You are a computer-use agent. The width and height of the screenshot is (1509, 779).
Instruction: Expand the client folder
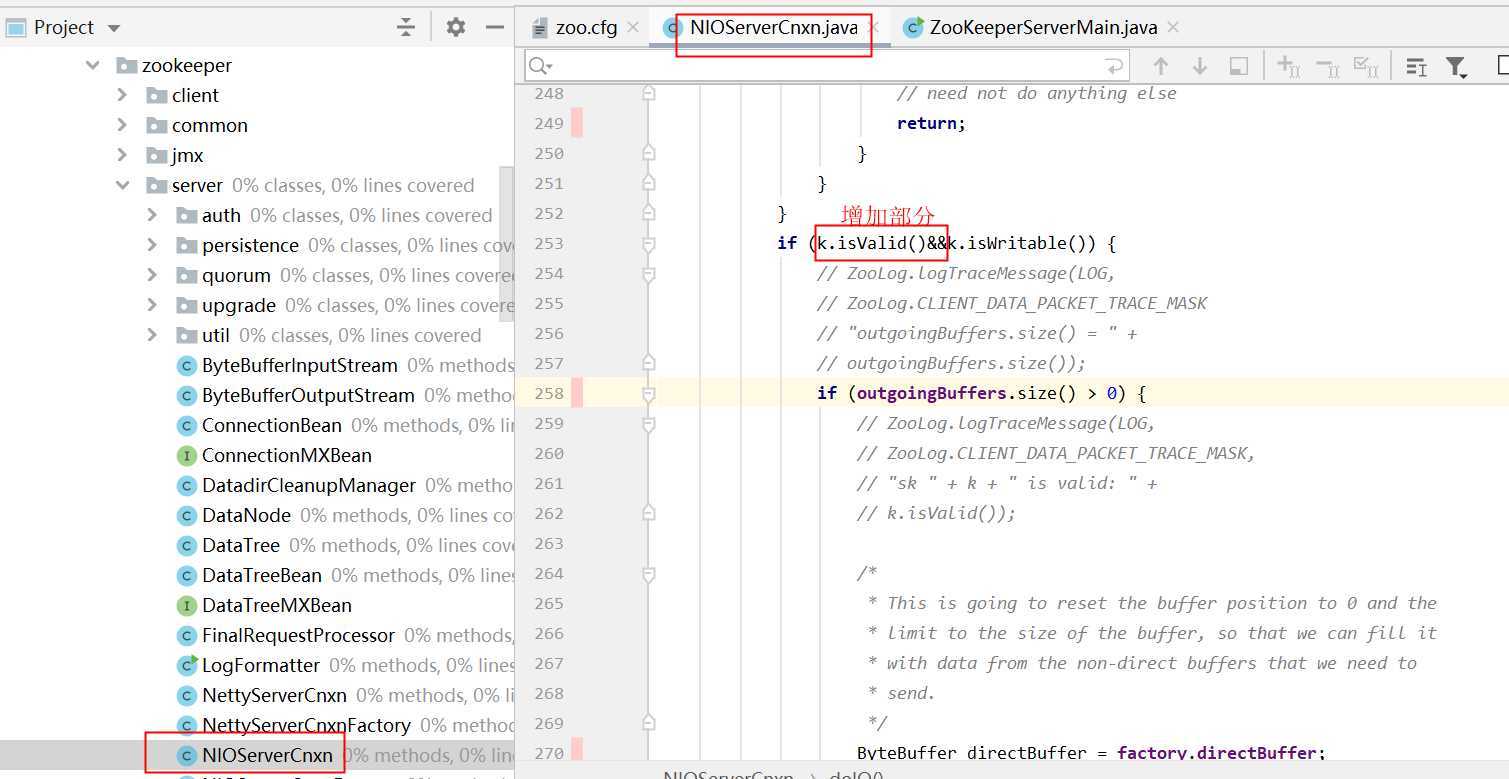pos(122,95)
